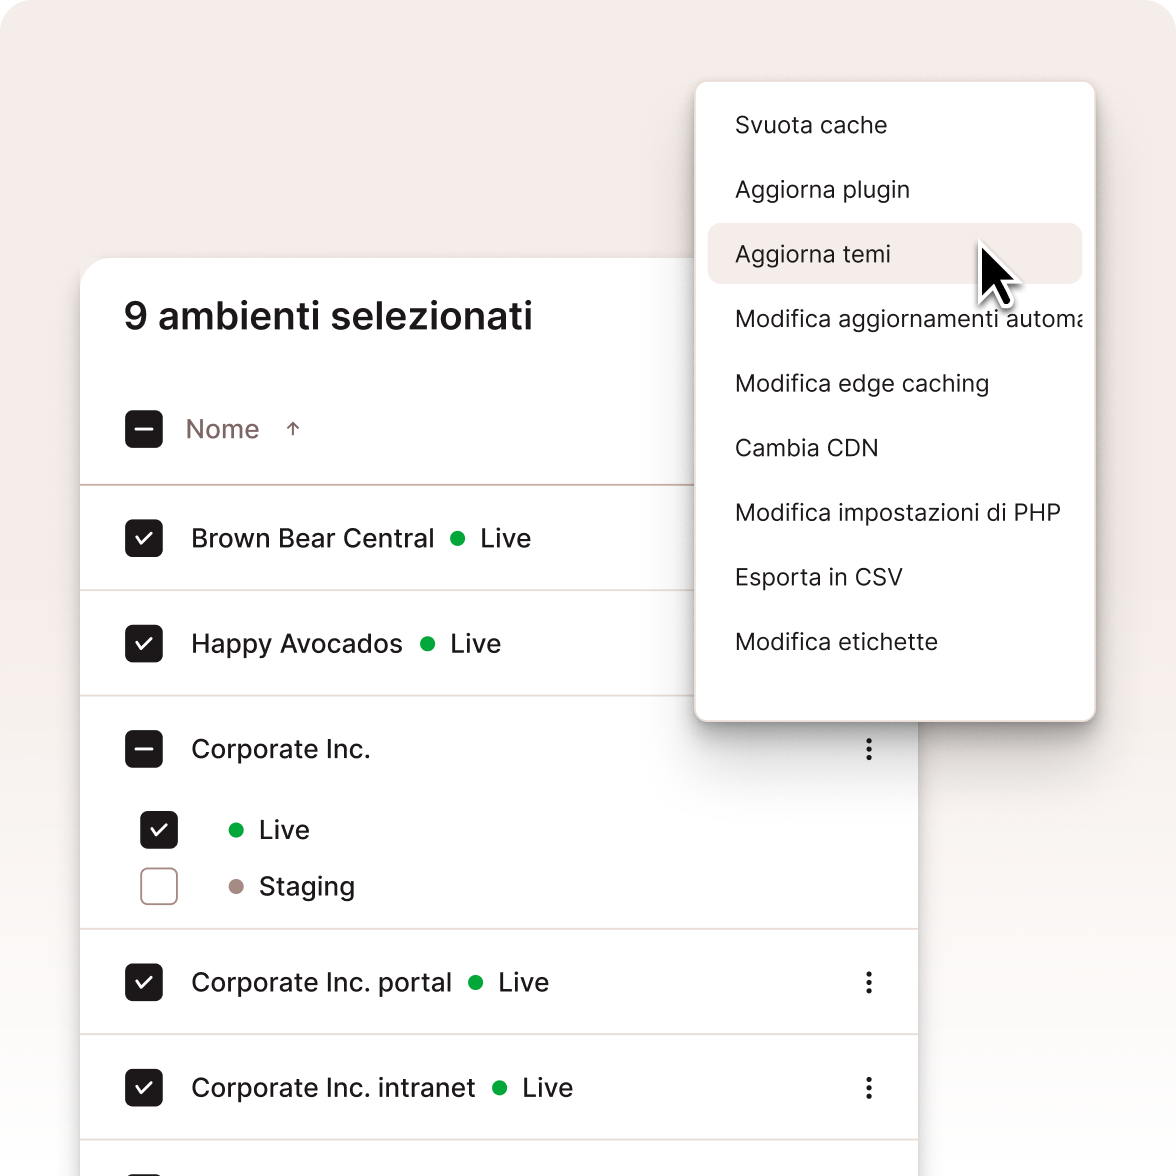Screen dimensions: 1176x1176
Task: Click the Staging status dot under Corporate Inc.
Action: click(236, 886)
